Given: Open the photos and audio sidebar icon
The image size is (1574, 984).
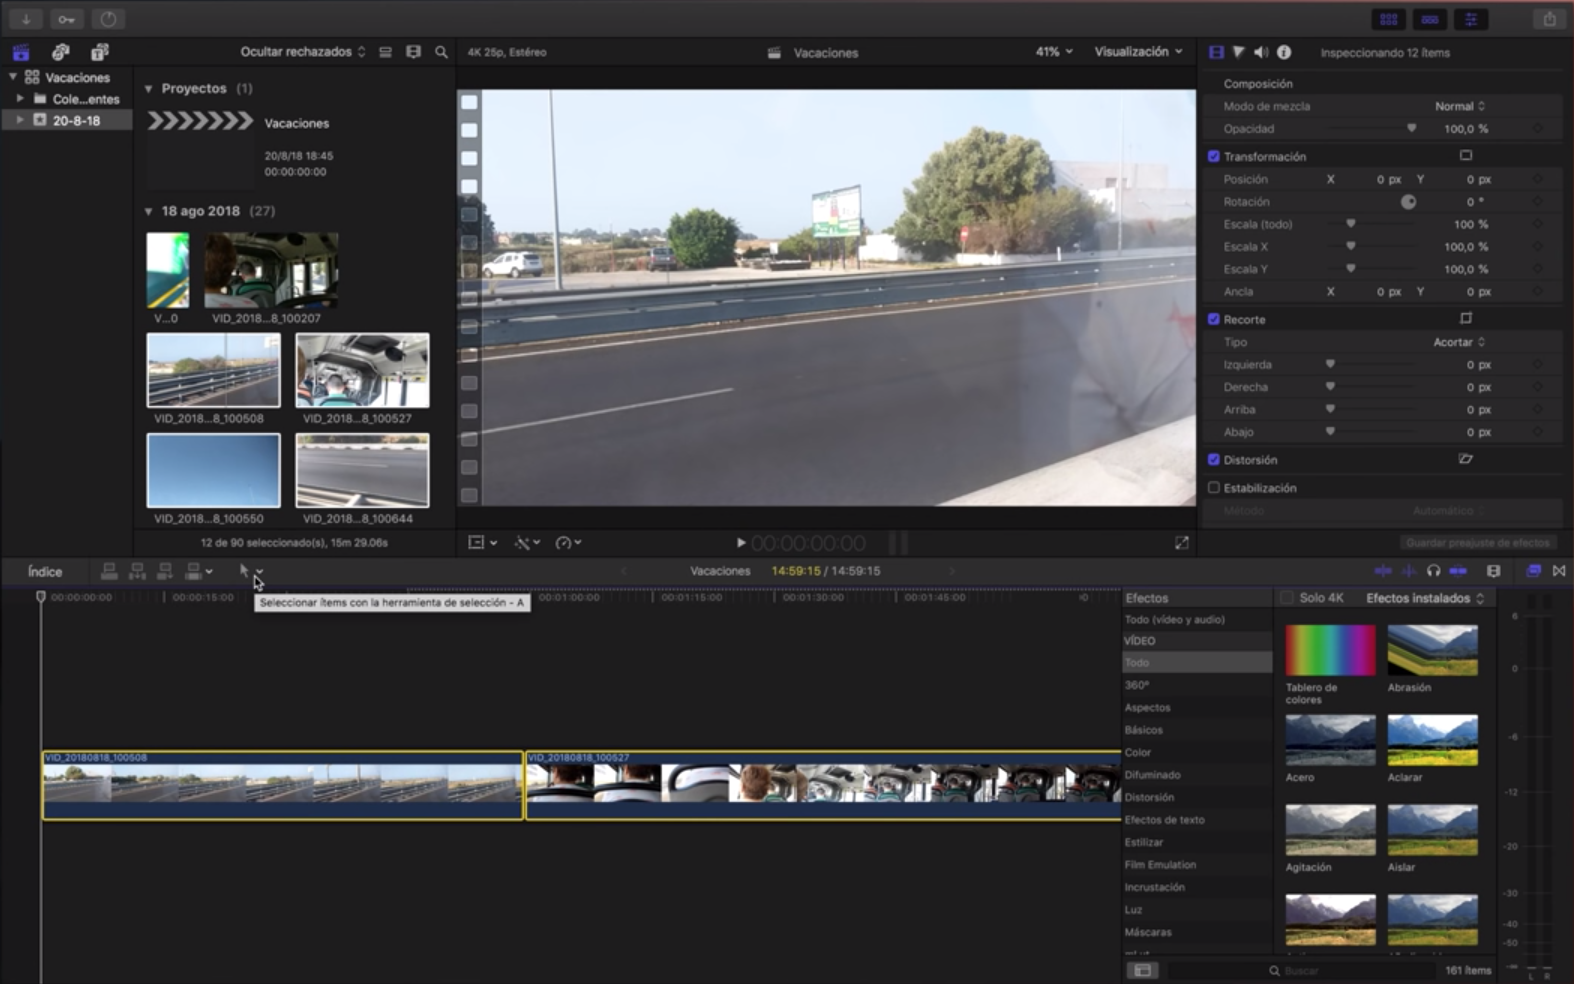Looking at the screenshot, I should [x=60, y=52].
